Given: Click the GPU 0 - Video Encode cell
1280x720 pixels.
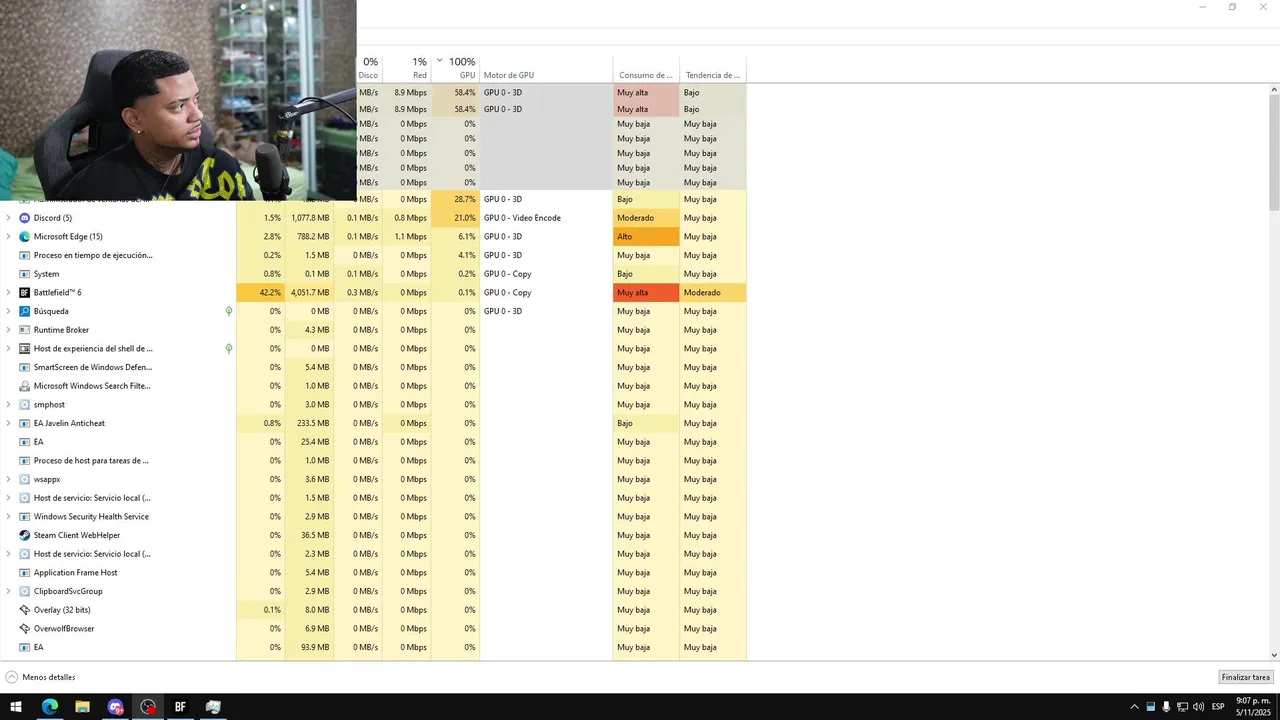Looking at the screenshot, I should (x=546, y=218).
